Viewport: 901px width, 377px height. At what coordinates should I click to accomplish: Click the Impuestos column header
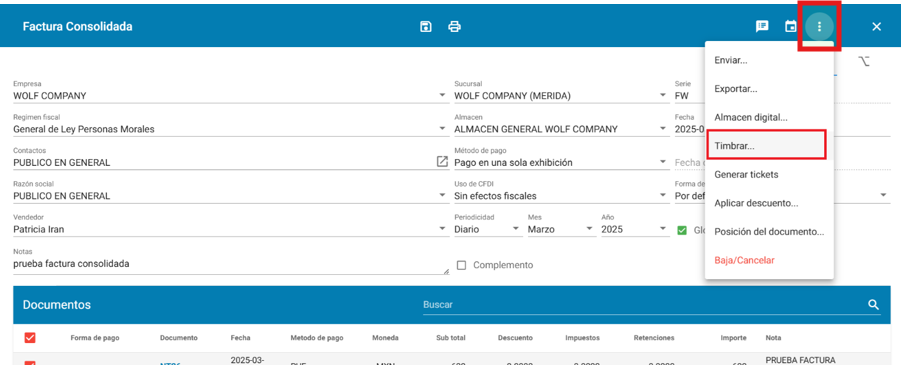coord(583,338)
